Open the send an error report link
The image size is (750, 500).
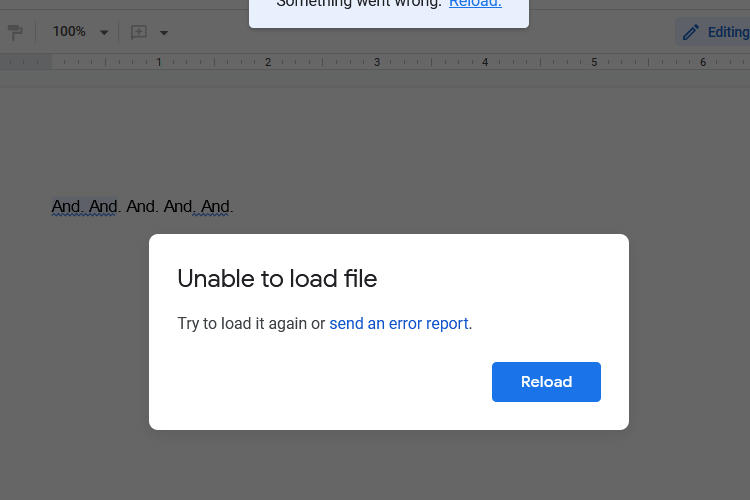tap(398, 324)
